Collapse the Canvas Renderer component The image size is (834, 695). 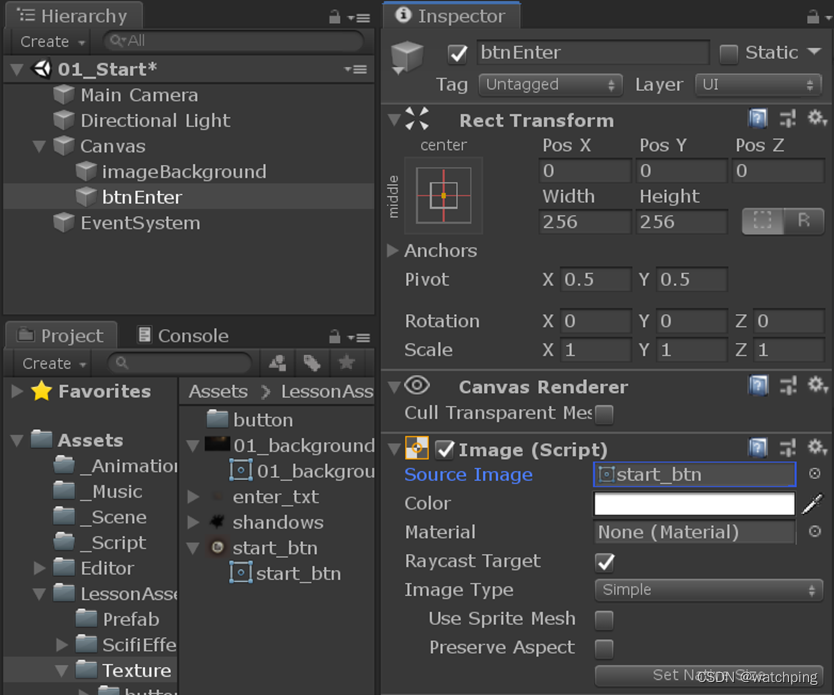[x=394, y=387]
